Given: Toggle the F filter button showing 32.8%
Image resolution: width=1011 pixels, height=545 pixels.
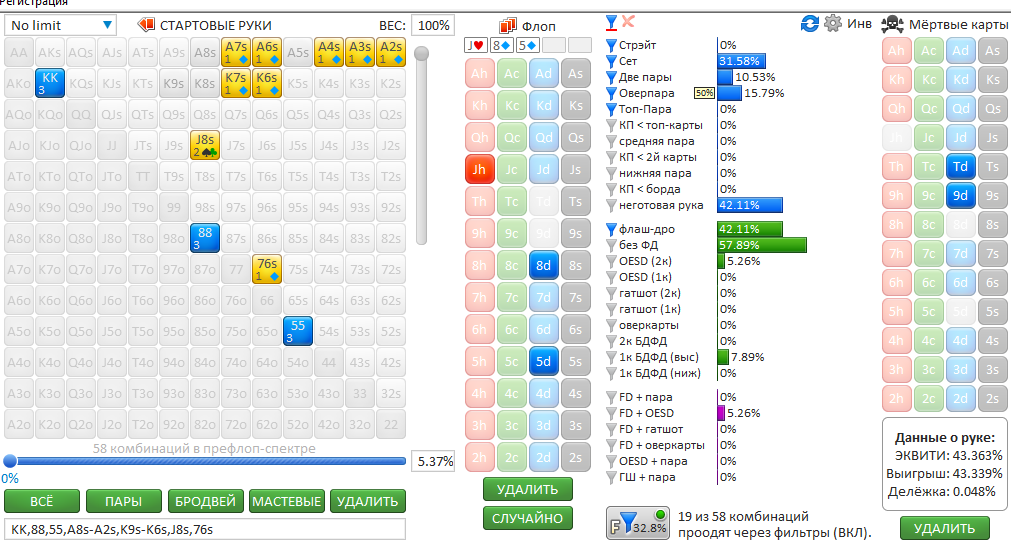Looking at the screenshot, I should point(636,523).
